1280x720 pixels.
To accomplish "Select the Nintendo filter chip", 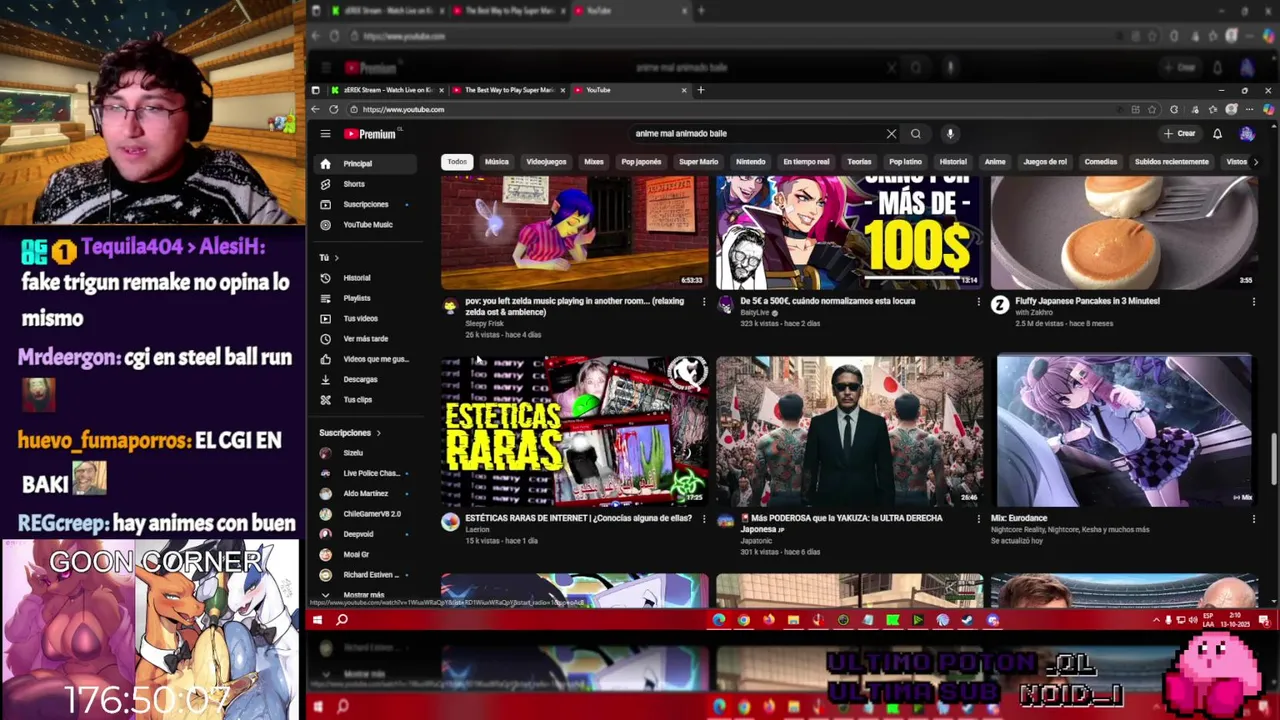I will coord(750,162).
